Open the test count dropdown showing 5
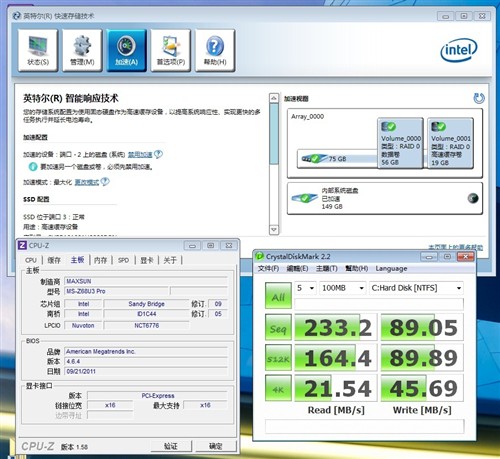 coord(305,288)
